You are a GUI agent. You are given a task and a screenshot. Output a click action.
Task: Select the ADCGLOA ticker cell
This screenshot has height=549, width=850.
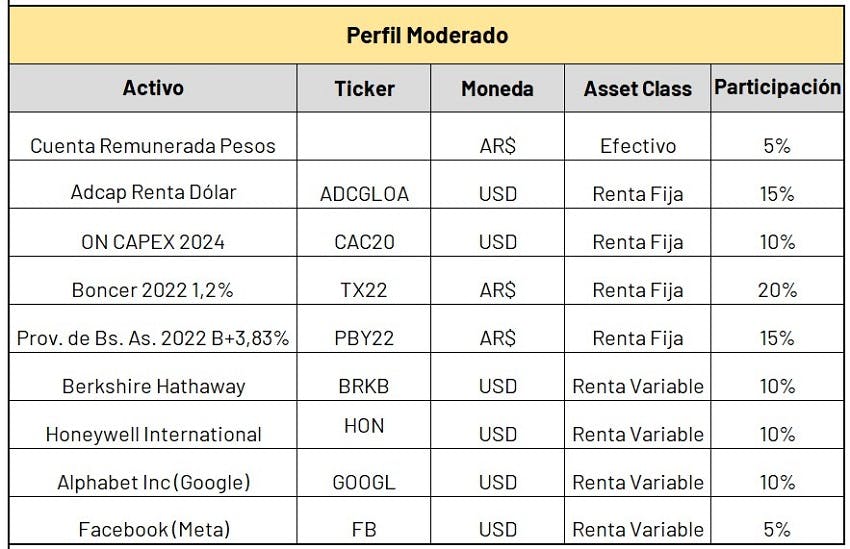364,185
